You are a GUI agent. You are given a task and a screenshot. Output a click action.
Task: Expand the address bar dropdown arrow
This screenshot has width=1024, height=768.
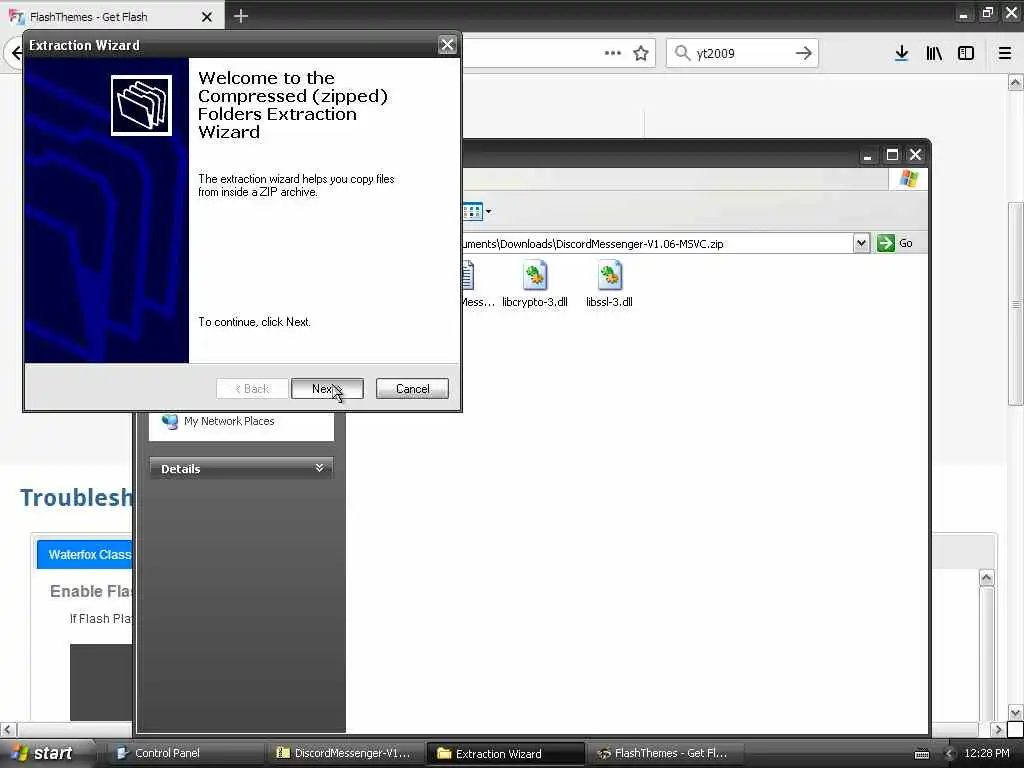point(861,243)
